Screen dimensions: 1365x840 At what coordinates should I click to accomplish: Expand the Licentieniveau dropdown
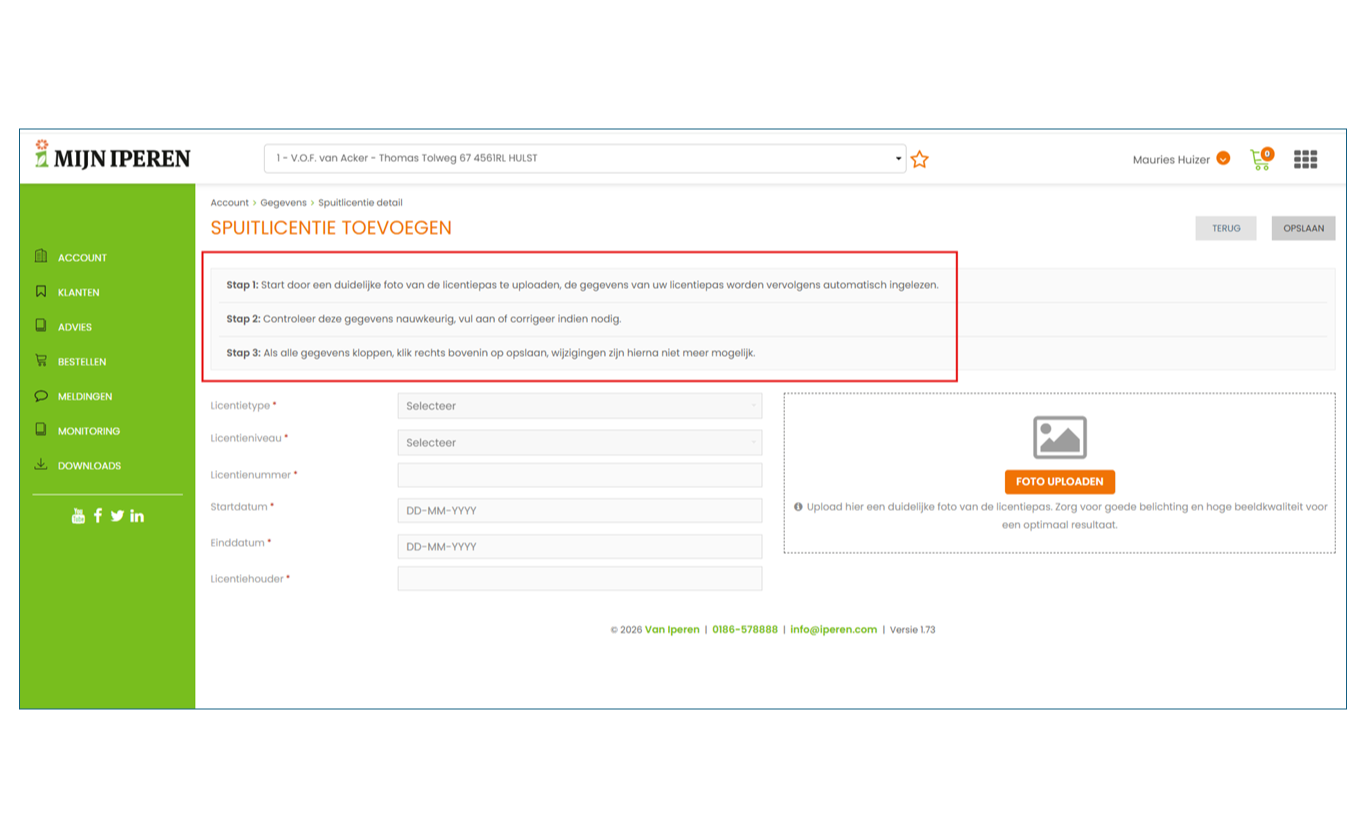tap(579, 442)
